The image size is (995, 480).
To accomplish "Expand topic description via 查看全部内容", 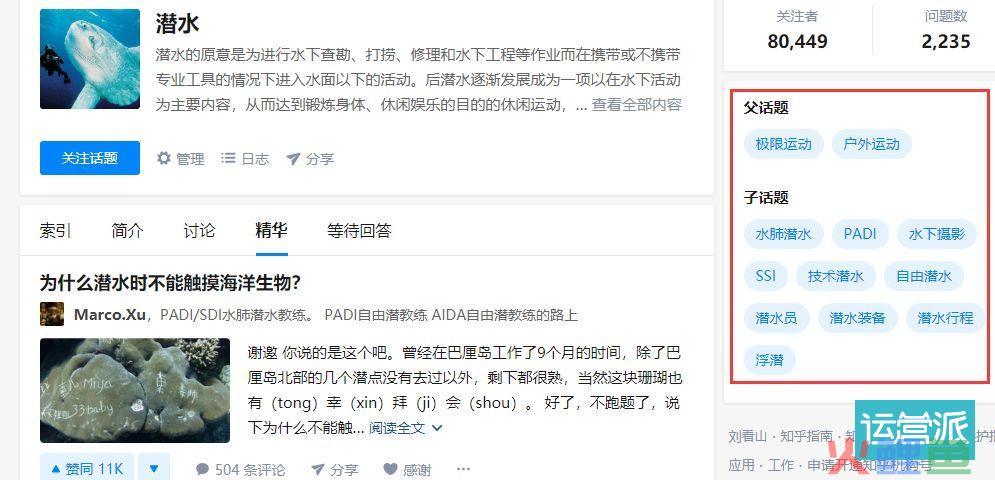I will (x=636, y=105).
